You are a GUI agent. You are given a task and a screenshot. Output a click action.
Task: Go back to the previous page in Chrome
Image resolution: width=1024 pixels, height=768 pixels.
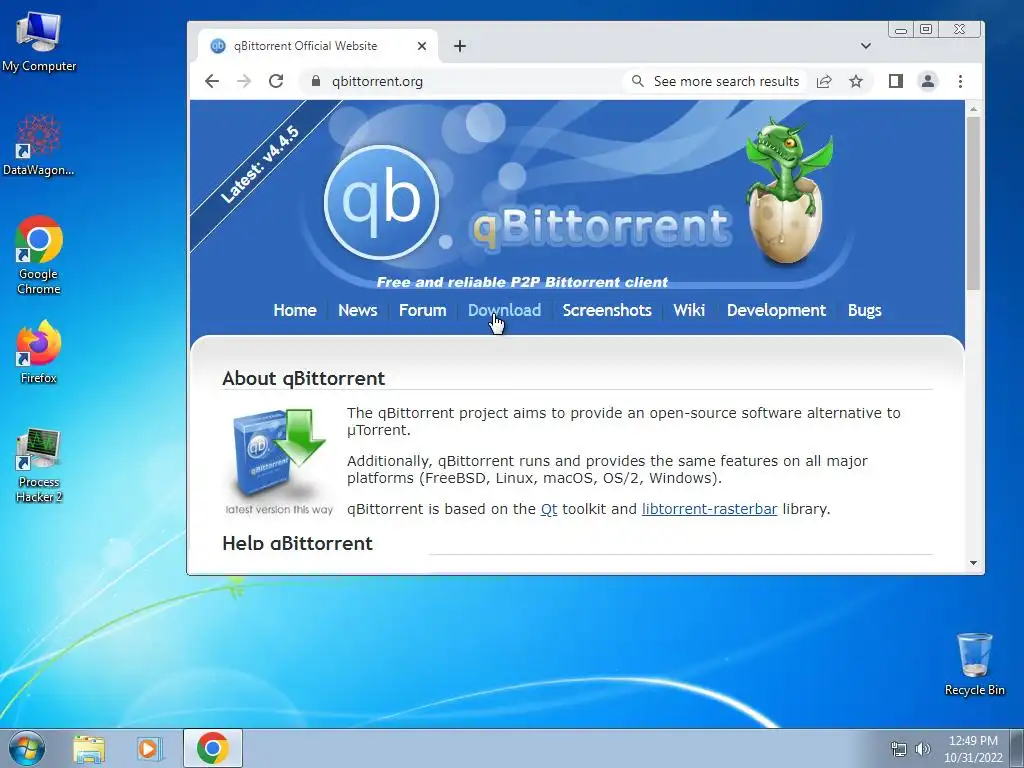(212, 81)
